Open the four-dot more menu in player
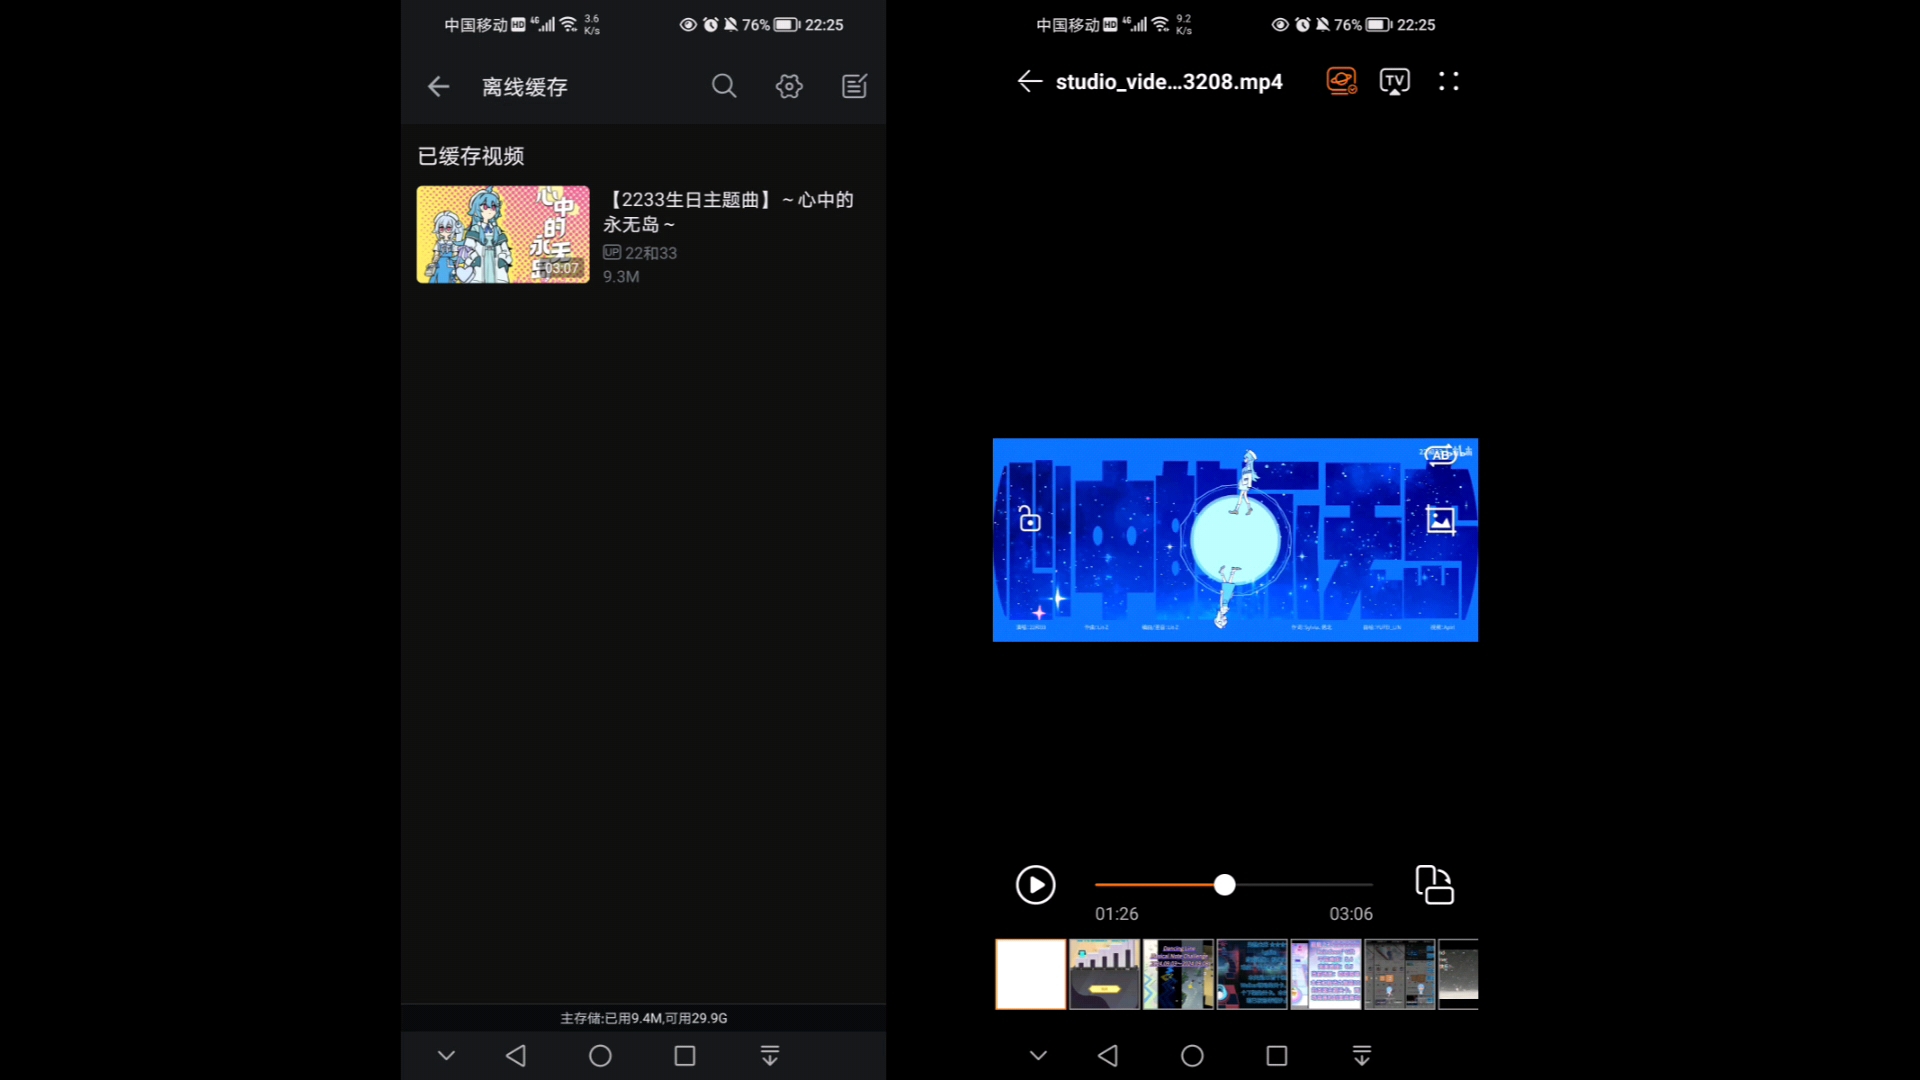Image resolution: width=1920 pixels, height=1080 pixels. (x=1449, y=81)
